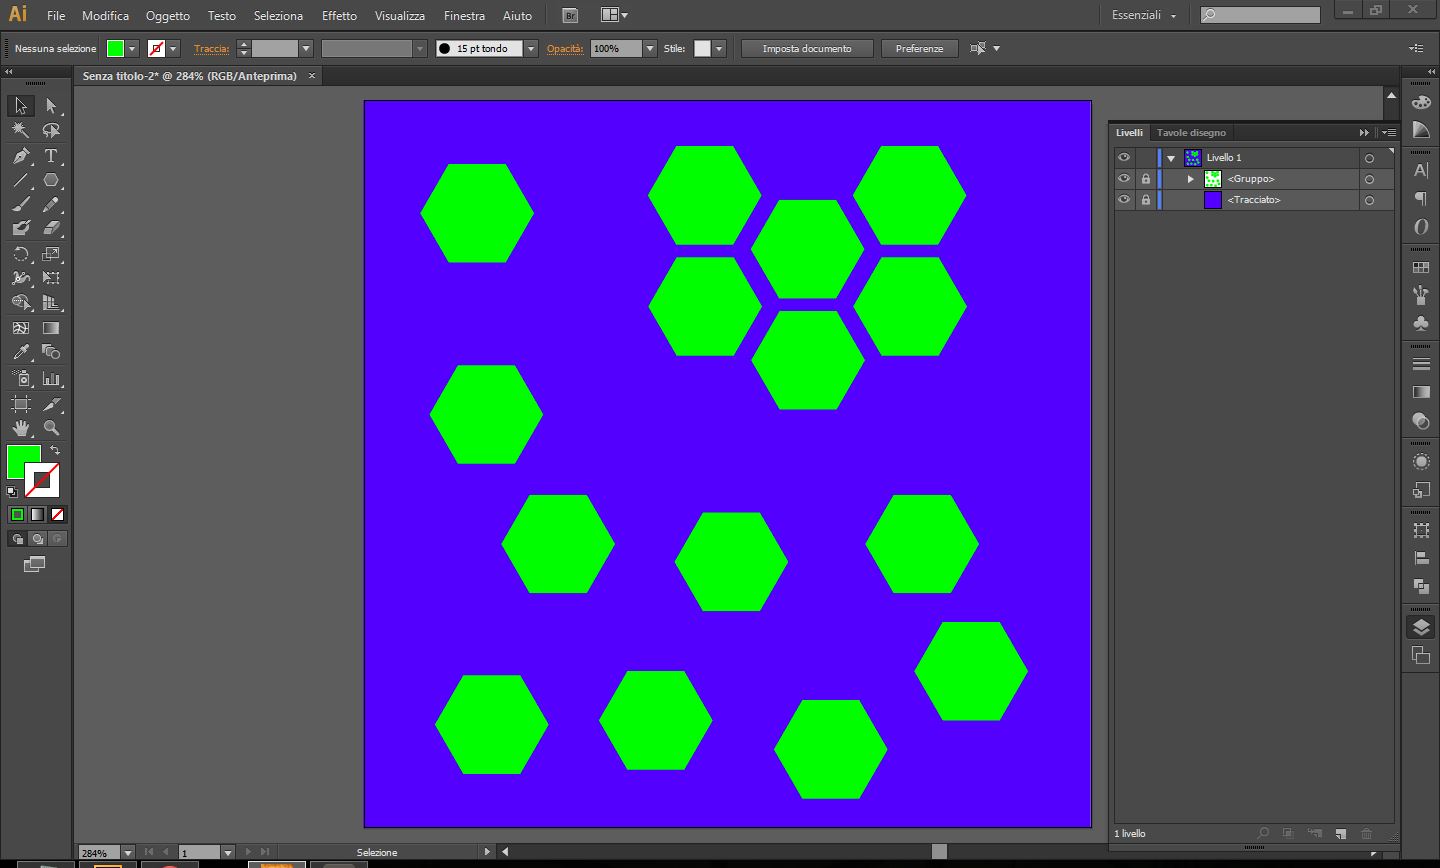Open the Oggetto menu
The width and height of the screenshot is (1440, 868).
168,15
